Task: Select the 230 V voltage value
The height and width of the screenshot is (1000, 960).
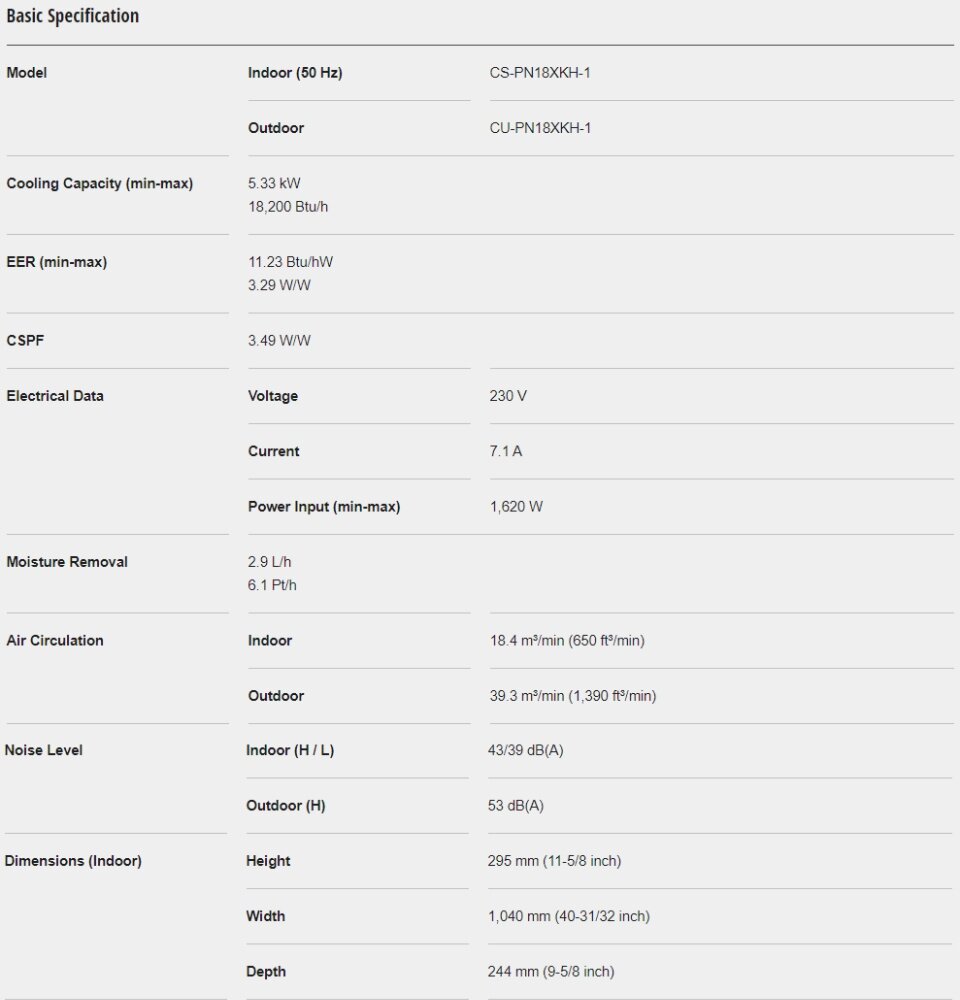Action: coord(508,396)
